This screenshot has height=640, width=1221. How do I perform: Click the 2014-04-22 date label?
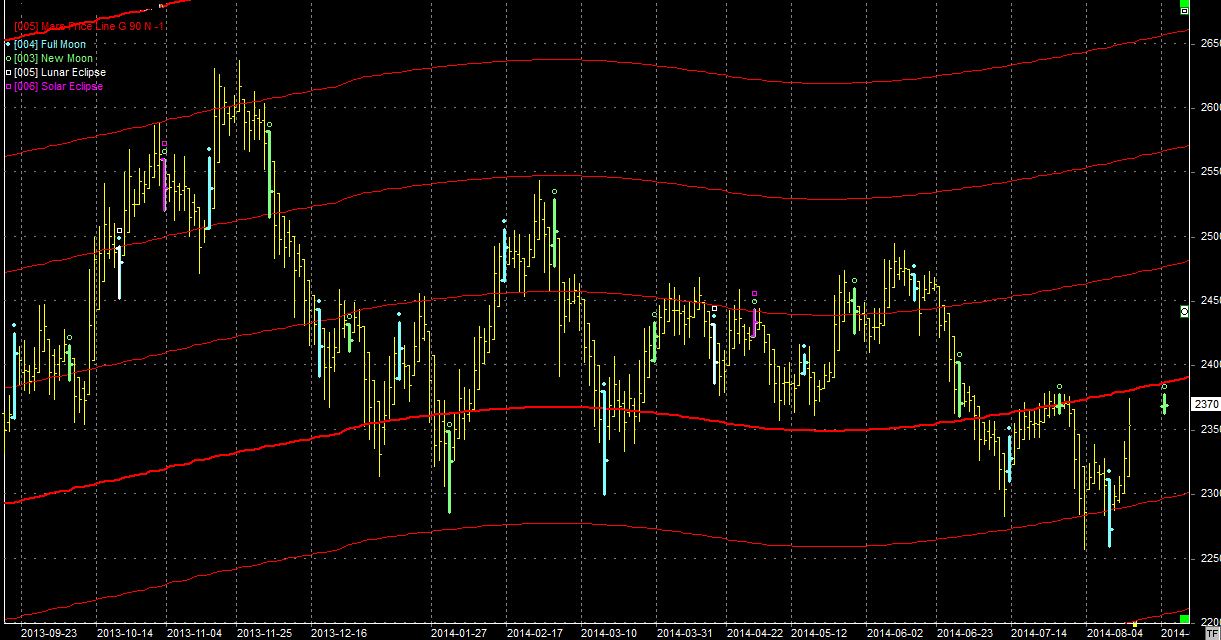tap(755, 633)
